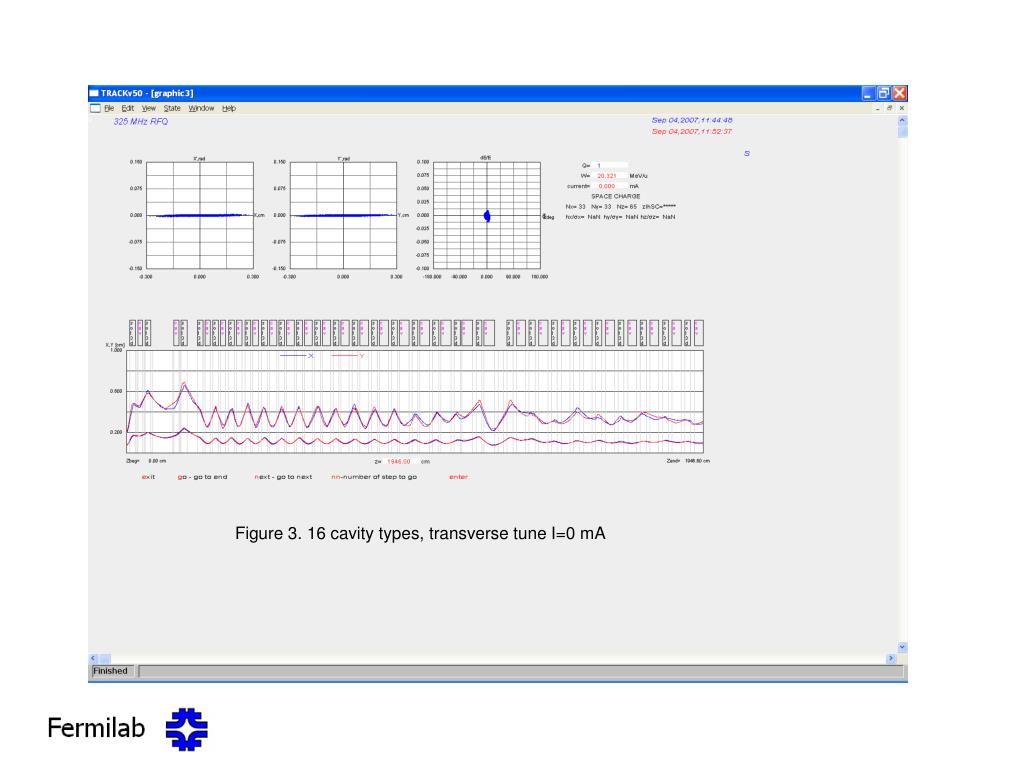Click the beam envelope X,Y plot

click(x=415, y=402)
